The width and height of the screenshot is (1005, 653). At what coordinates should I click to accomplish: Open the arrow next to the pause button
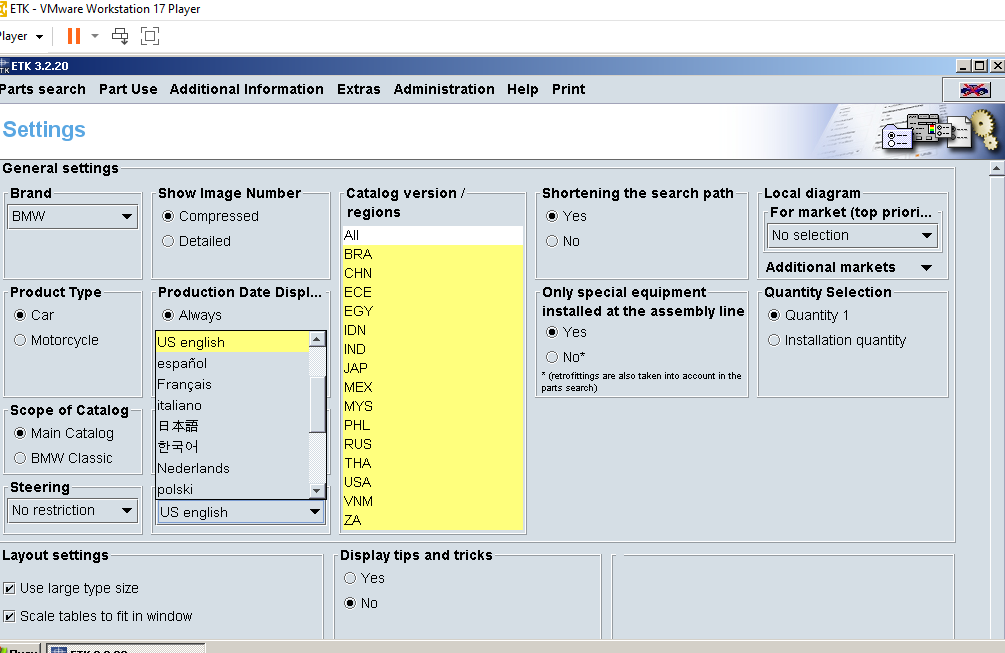pyautogui.click(x=95, y=36)
